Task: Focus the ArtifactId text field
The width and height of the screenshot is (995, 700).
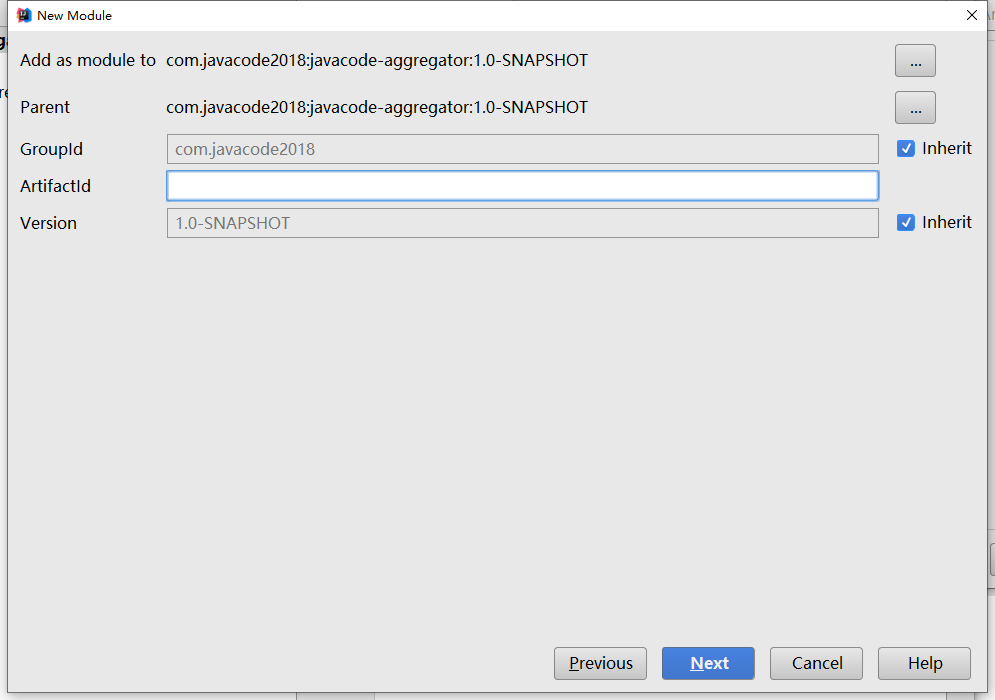Action: coord(522,186)
